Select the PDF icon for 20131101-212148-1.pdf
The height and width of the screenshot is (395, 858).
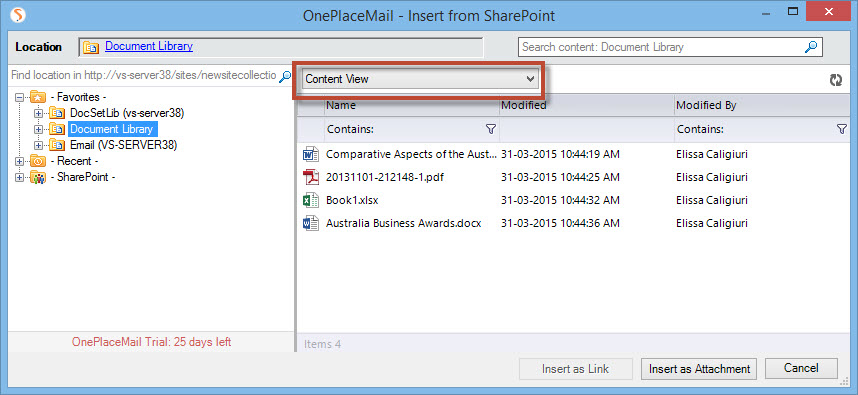(x=311, y=177)
